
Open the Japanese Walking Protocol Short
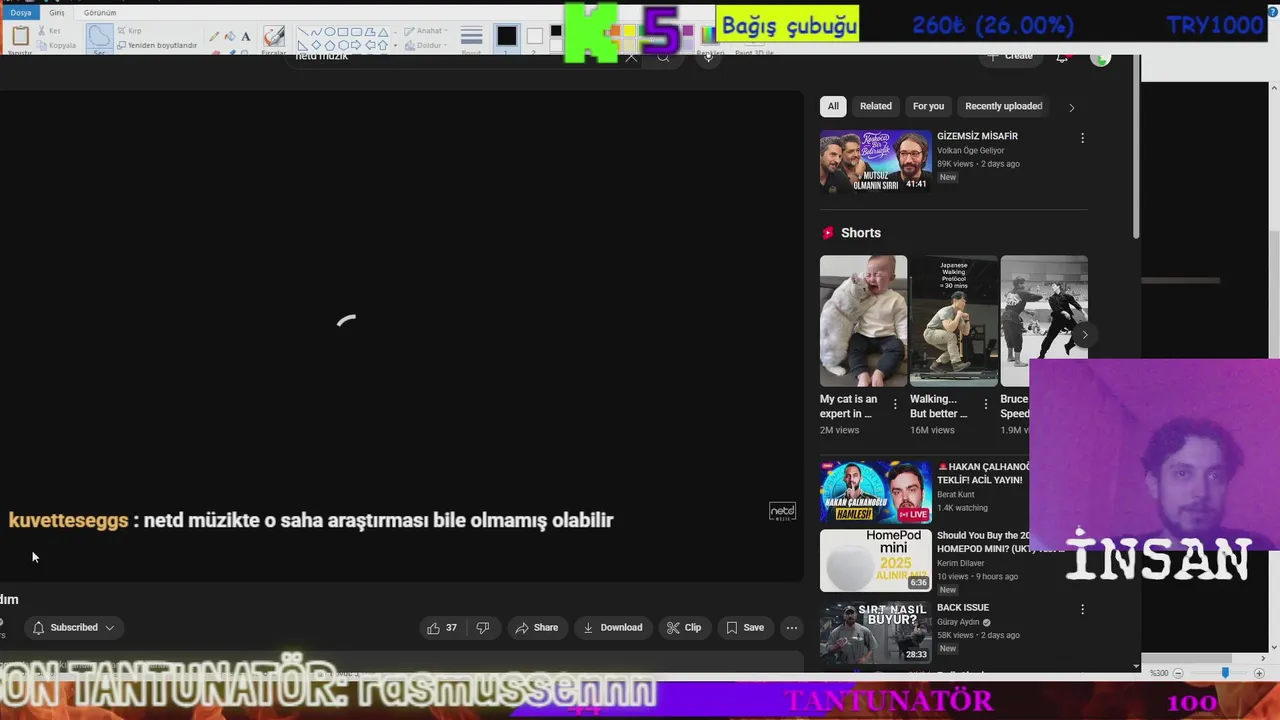coord(953,321)
